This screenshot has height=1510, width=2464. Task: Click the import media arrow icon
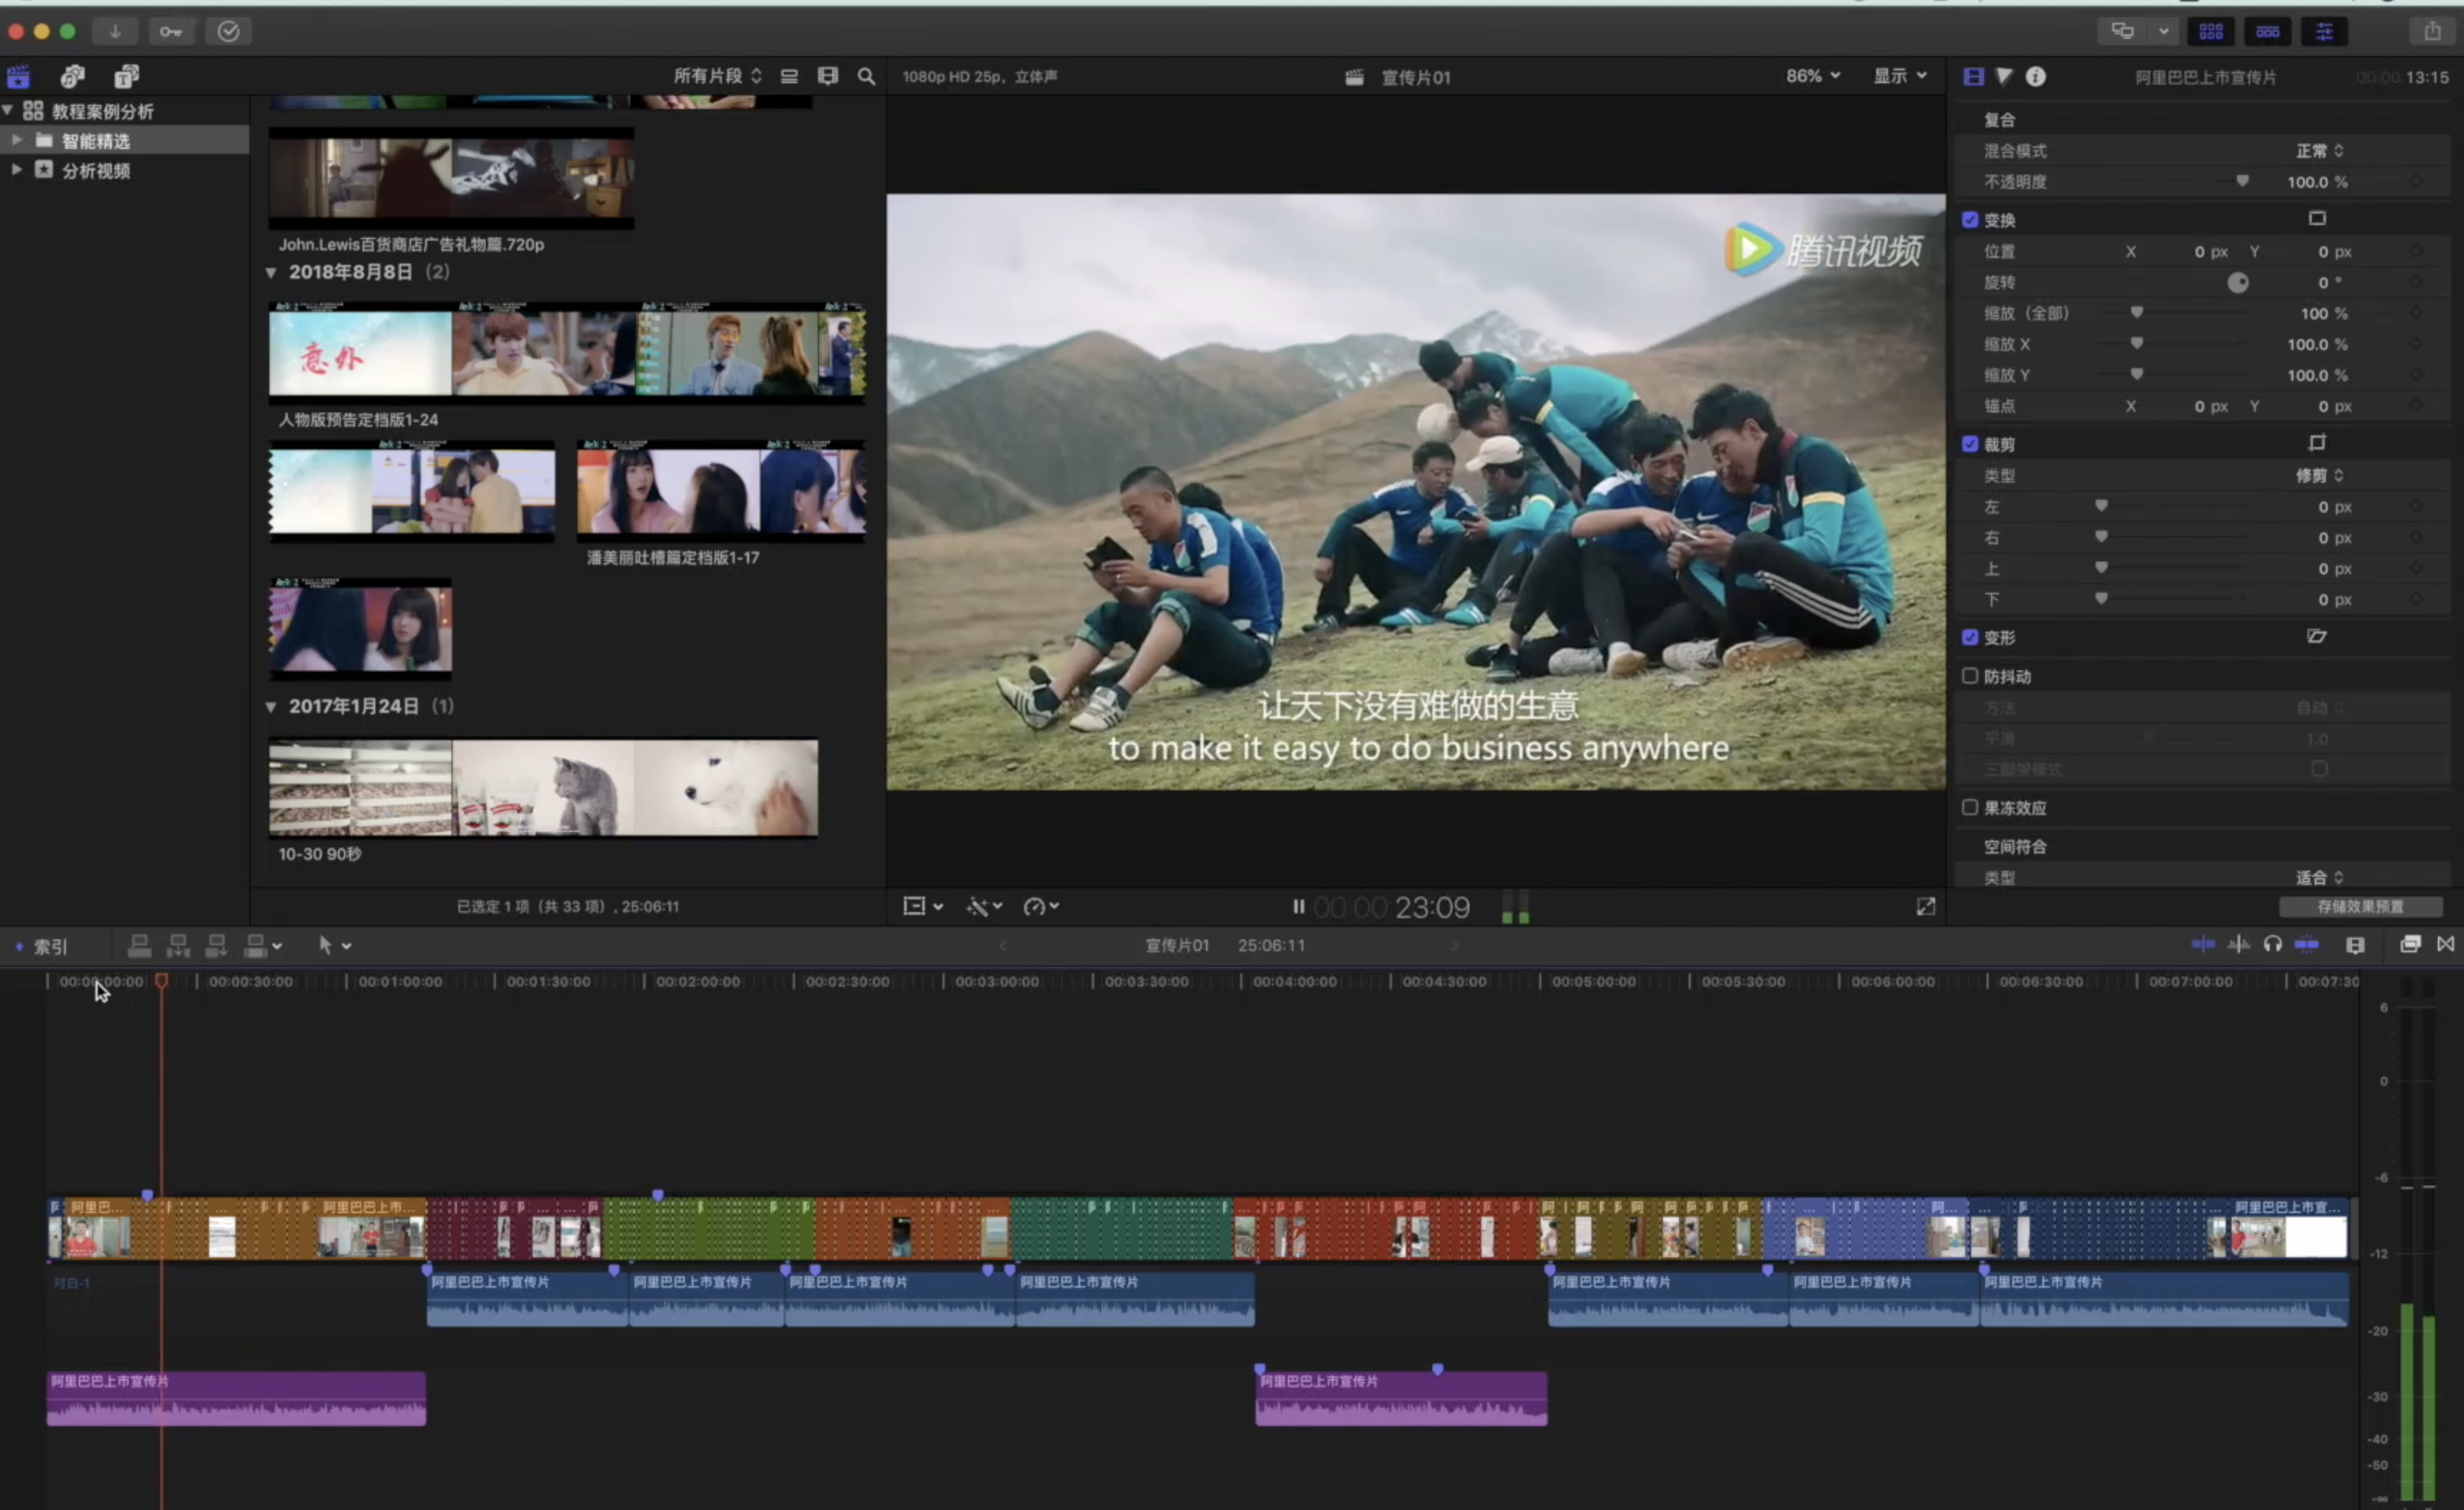pyautogui.click(x=115, y=31)
